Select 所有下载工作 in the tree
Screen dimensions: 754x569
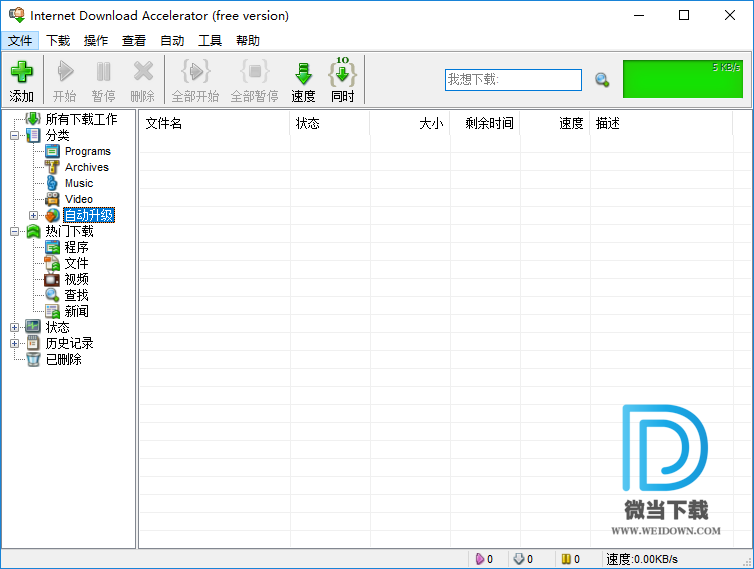(x=81, y=119)
